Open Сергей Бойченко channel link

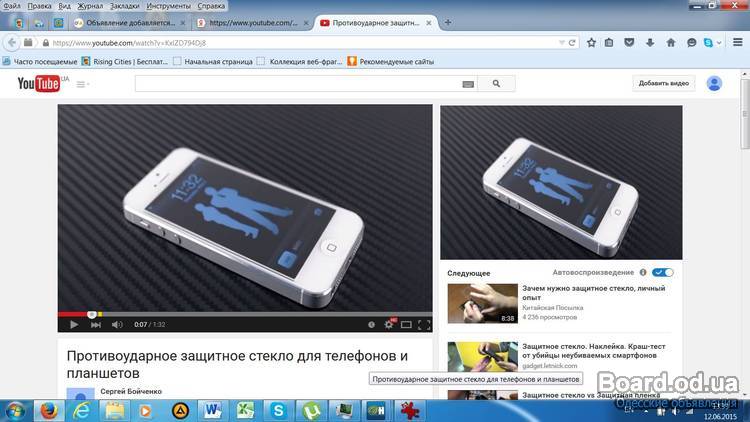click(131, 392)
